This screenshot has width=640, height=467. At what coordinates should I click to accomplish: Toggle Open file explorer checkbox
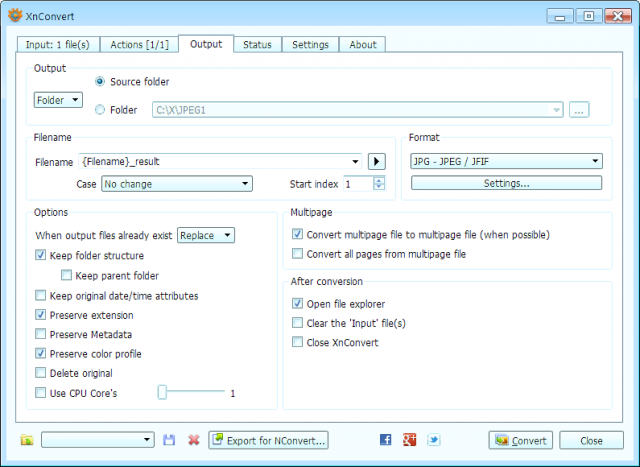point(298,304)
